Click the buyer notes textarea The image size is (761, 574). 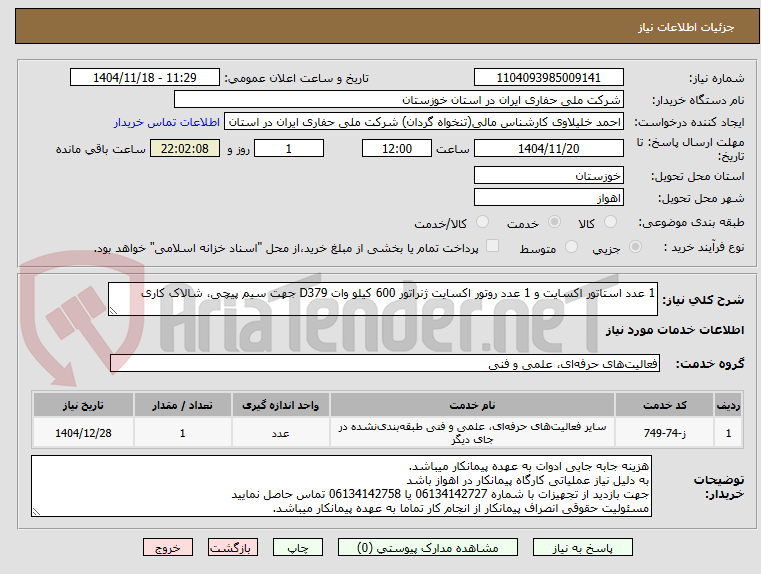click(341, 486)
